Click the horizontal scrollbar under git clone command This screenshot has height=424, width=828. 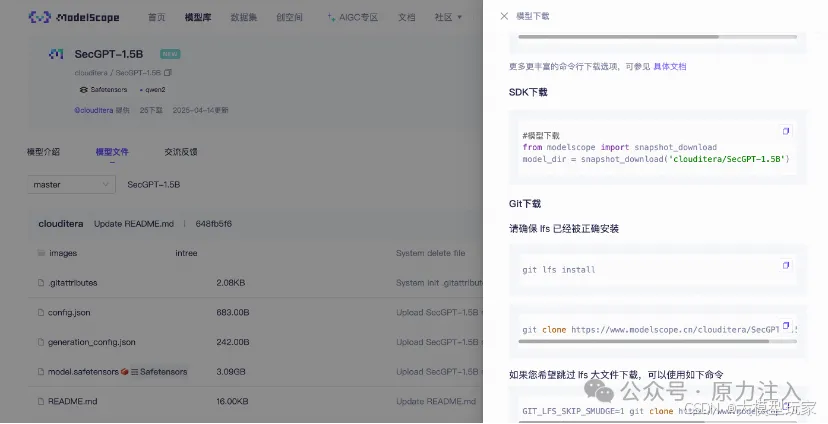644,342
